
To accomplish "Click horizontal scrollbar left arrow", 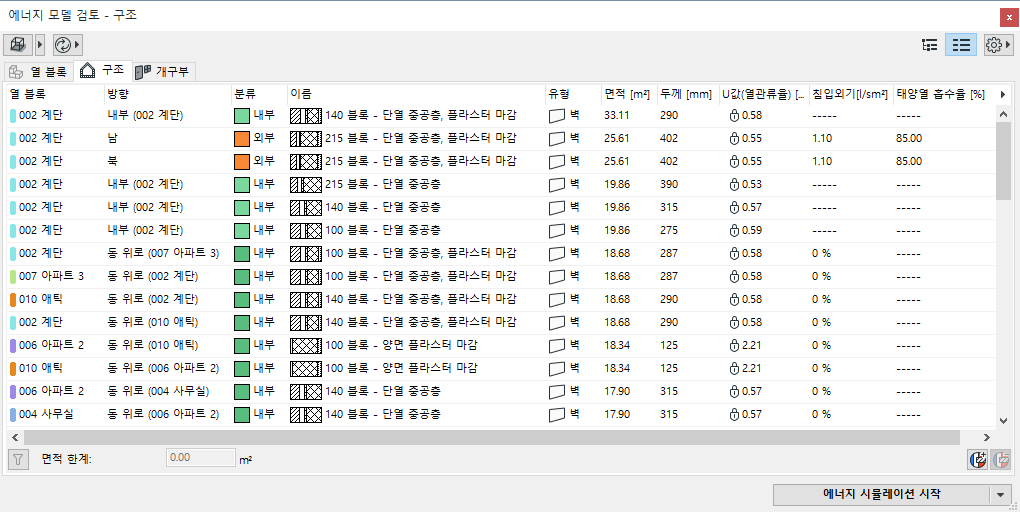I will (x=14, y=437).
